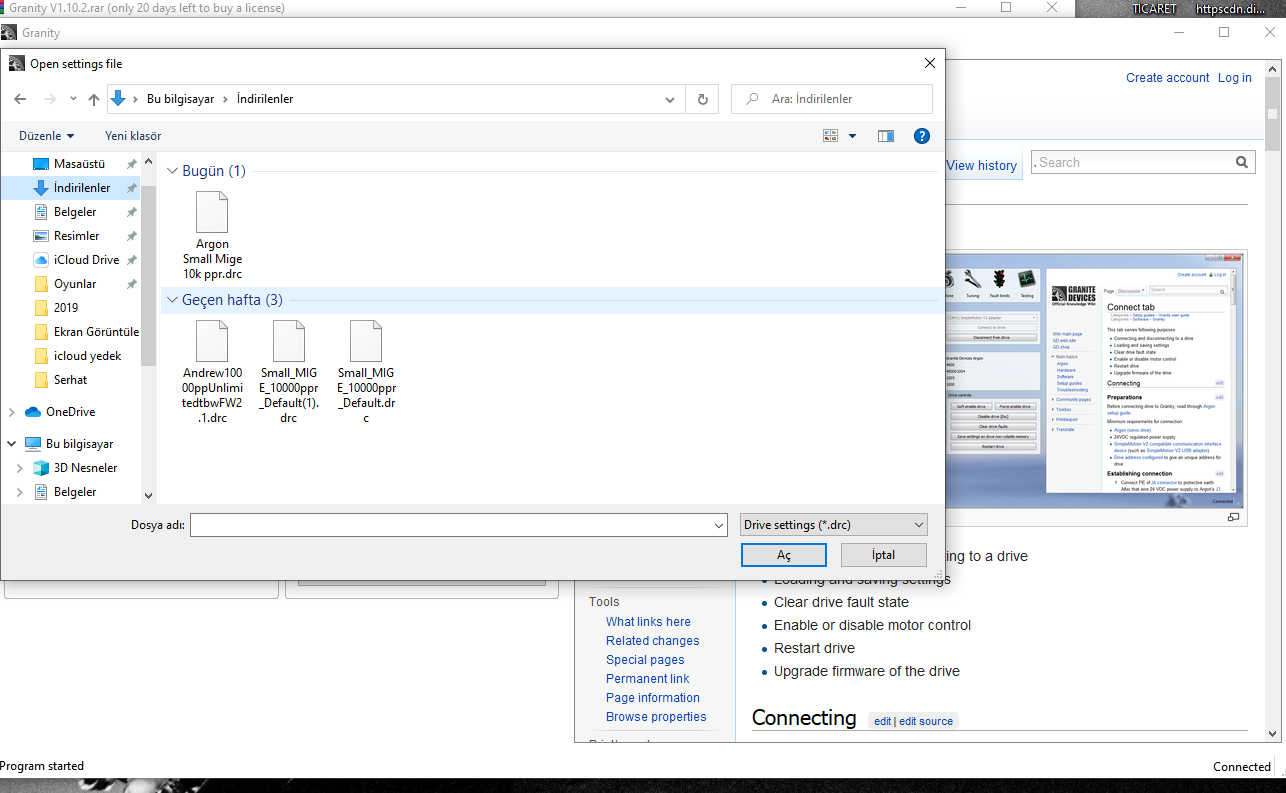Select the Argon Small Mige 10k ppr.drc file

point(212,236)
